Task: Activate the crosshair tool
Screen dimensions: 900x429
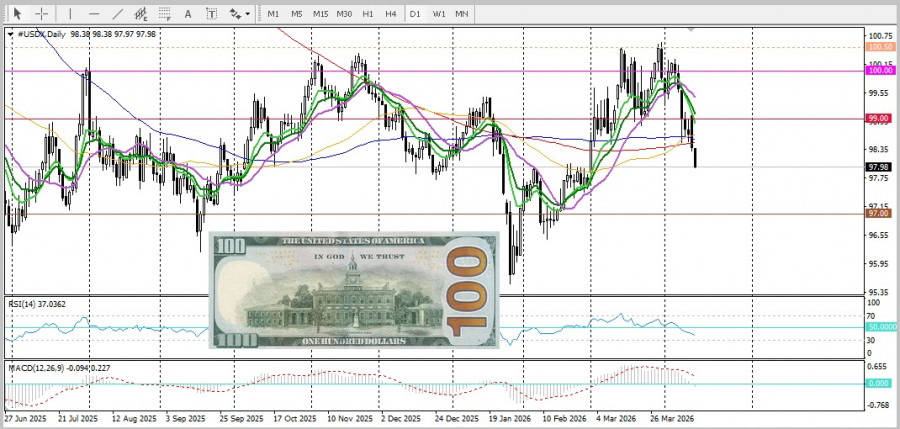Action: [41, 14]
